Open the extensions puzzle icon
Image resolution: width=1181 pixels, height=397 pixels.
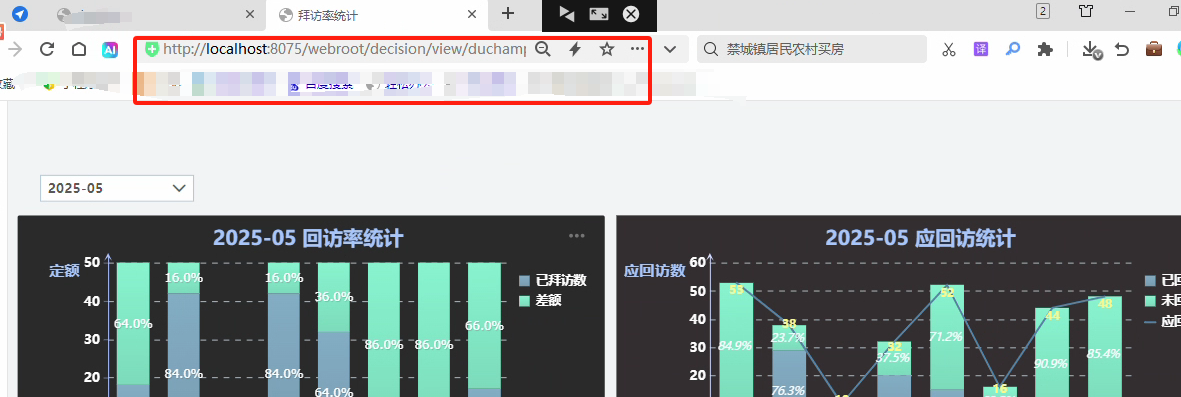1045,50
